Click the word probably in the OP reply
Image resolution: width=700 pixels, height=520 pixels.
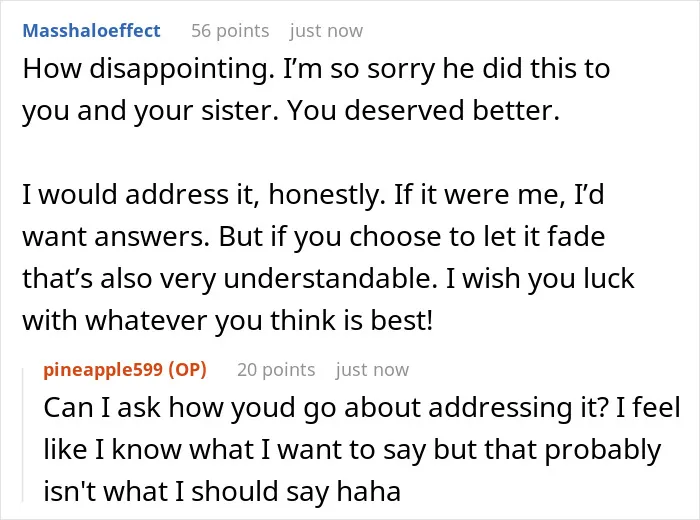603,449
